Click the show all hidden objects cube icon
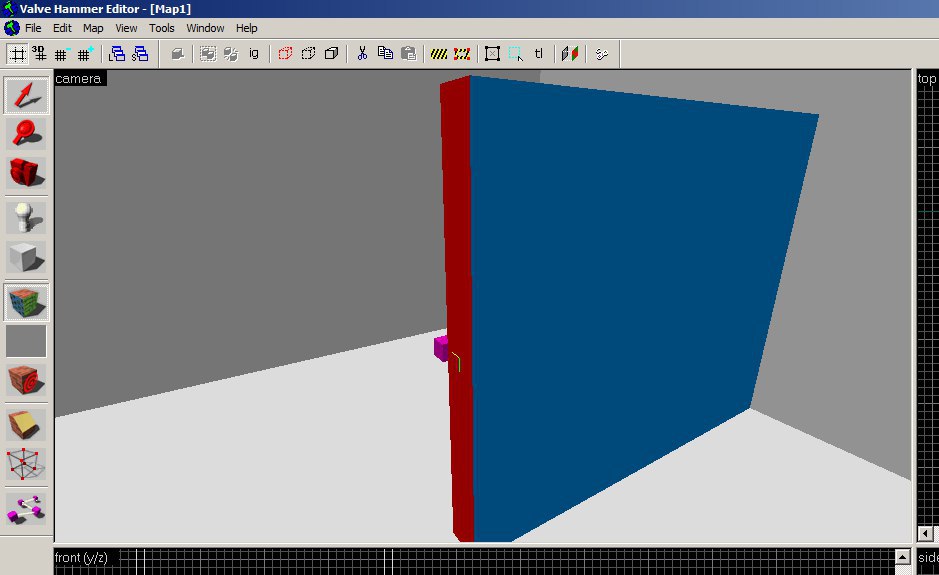 pyautogui.click(x=331, y=54)
